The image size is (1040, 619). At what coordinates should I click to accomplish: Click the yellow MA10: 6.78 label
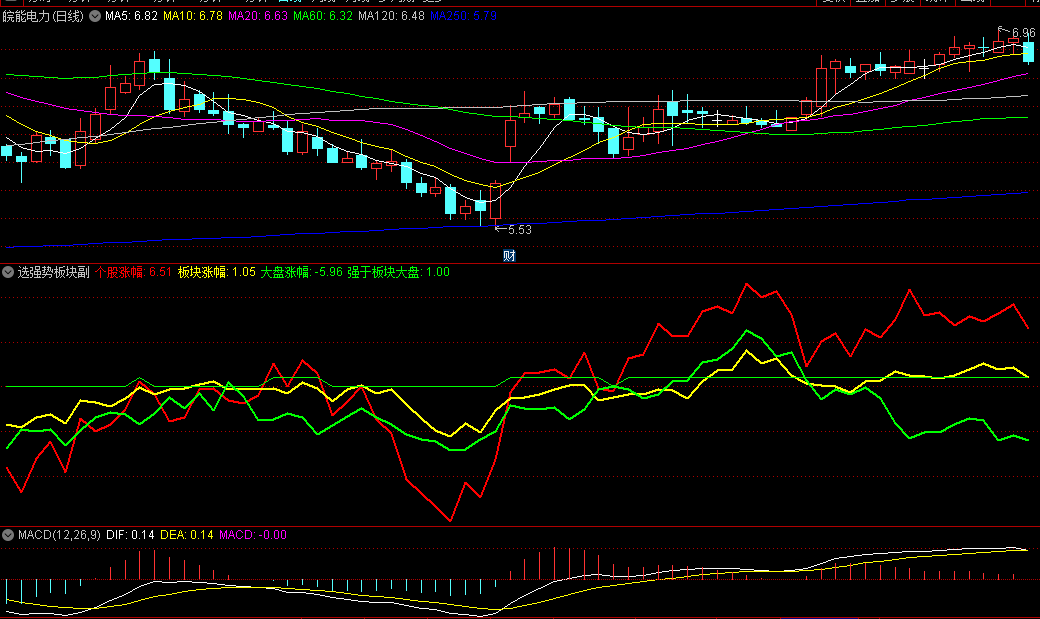193,16
